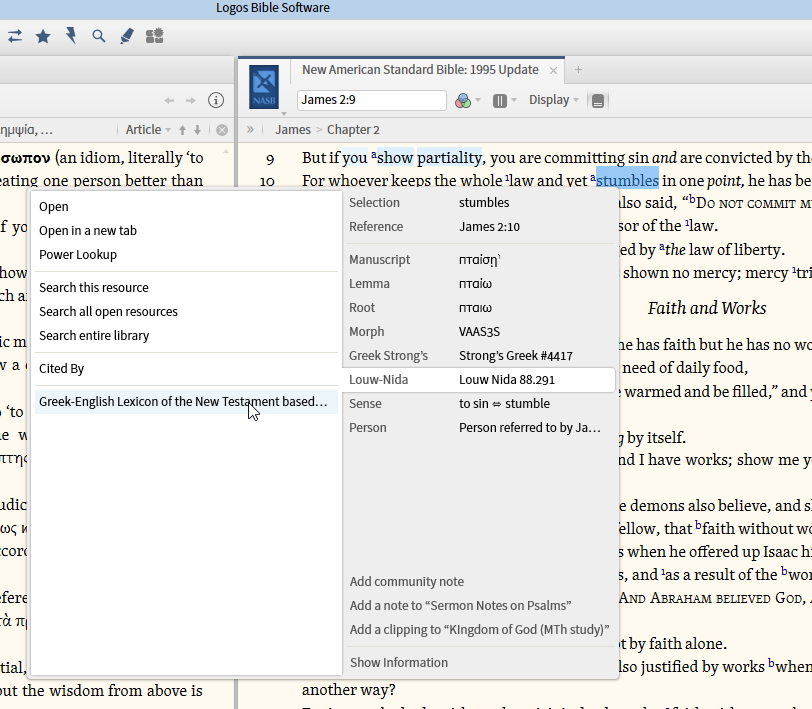This screenshot has height=709, width=812.
Task: Open the panel menu arrow below the NASB cover
Action: [x=284, y=113]
